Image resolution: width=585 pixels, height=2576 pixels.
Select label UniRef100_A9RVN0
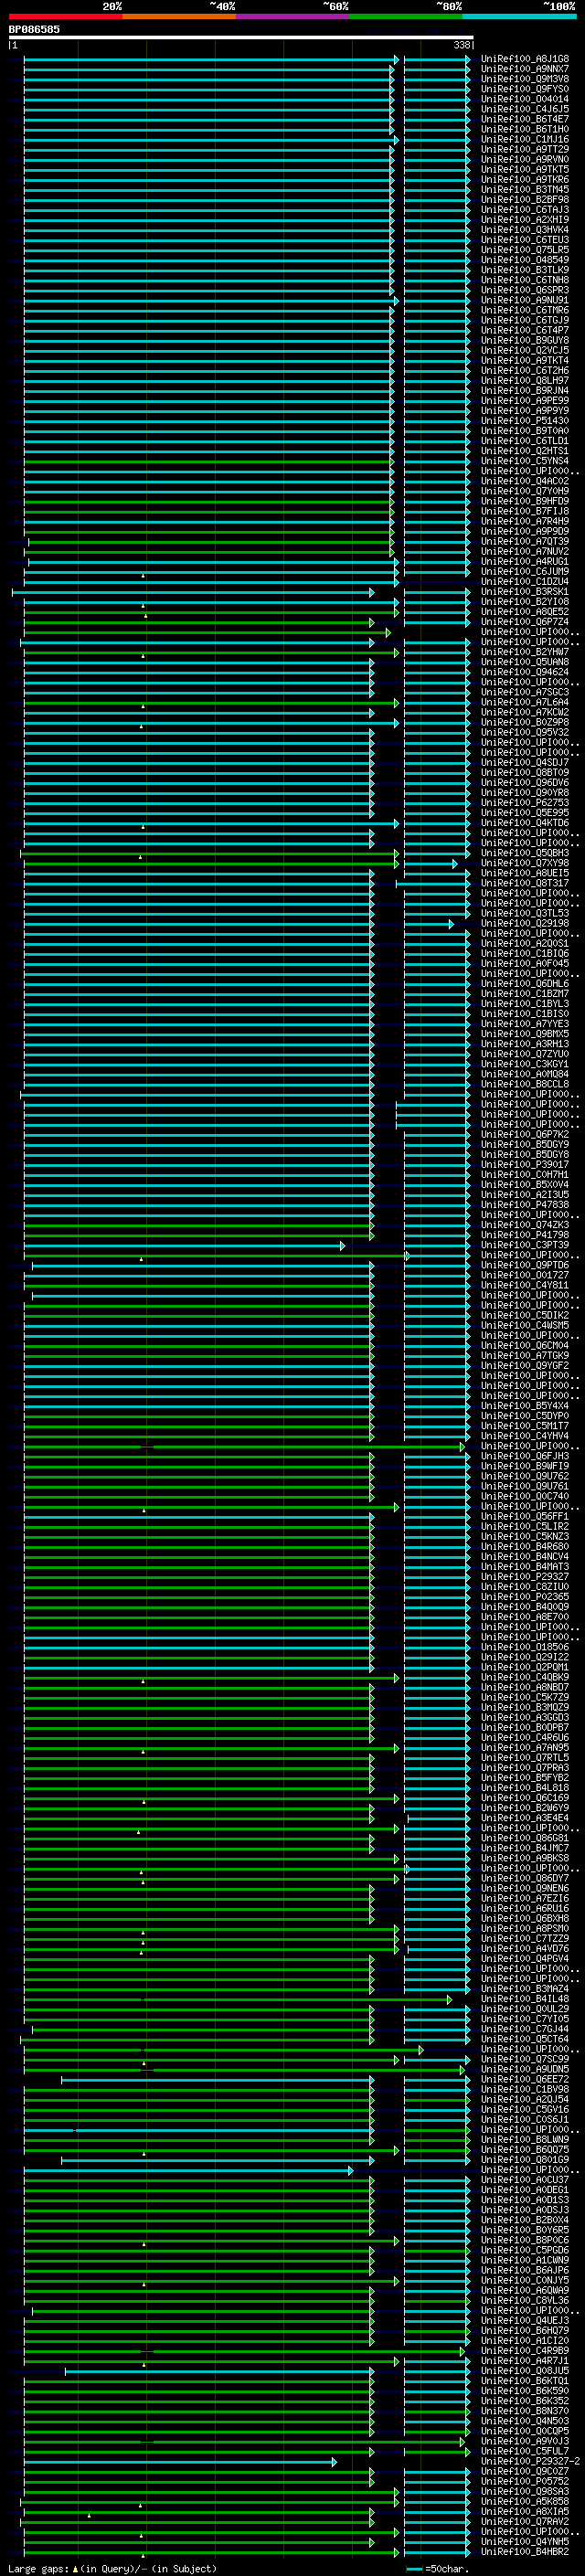[x=524, y=159]
